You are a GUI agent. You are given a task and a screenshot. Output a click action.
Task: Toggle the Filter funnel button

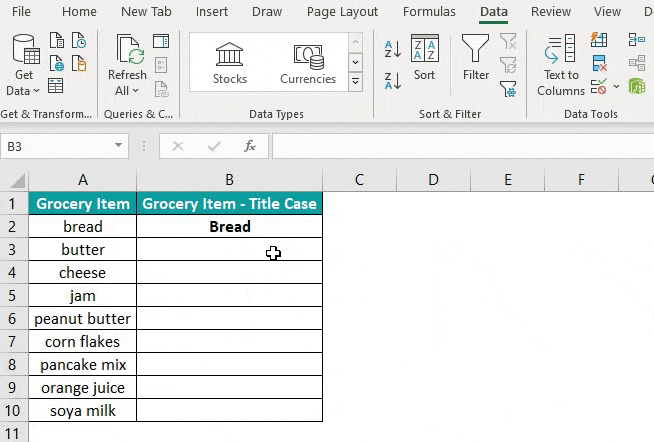tap(475, 57)
